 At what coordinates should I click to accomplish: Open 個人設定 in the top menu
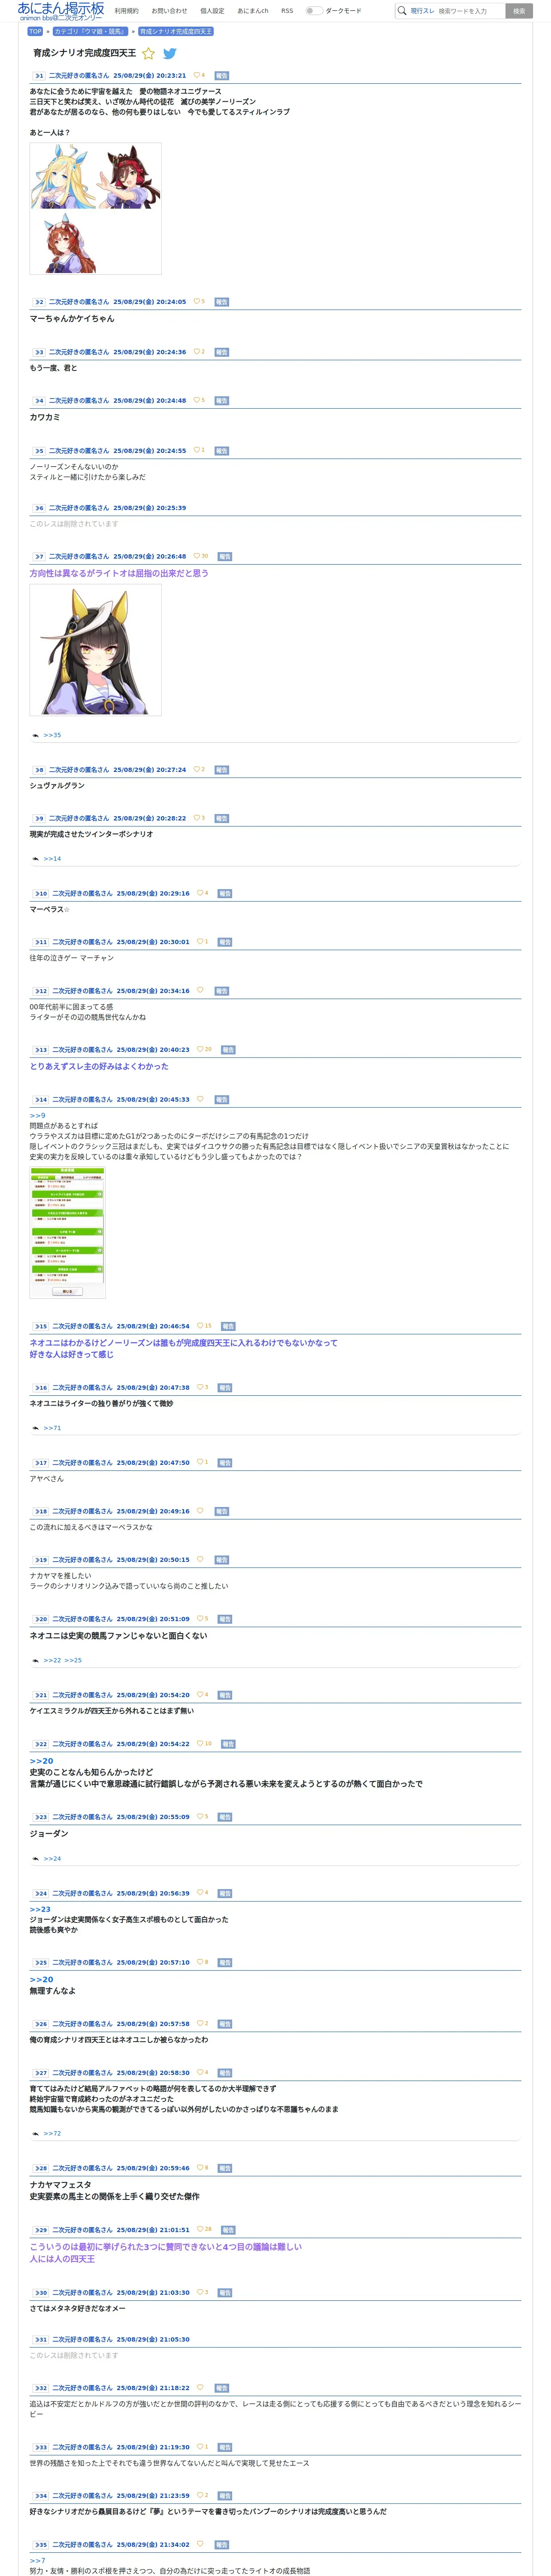pos(212,11)
